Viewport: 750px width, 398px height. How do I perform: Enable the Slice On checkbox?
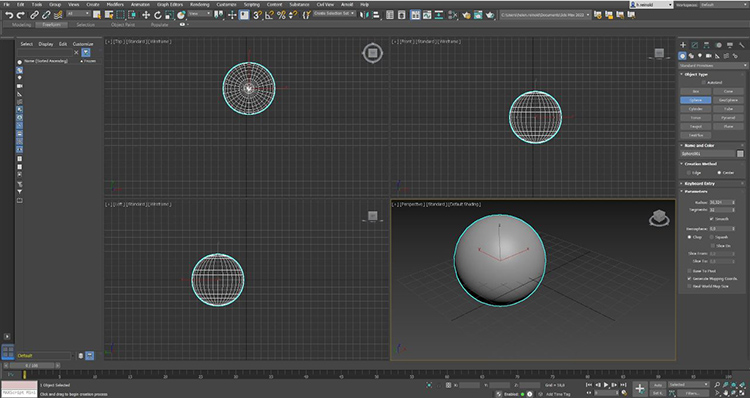[x=713, y=246]
